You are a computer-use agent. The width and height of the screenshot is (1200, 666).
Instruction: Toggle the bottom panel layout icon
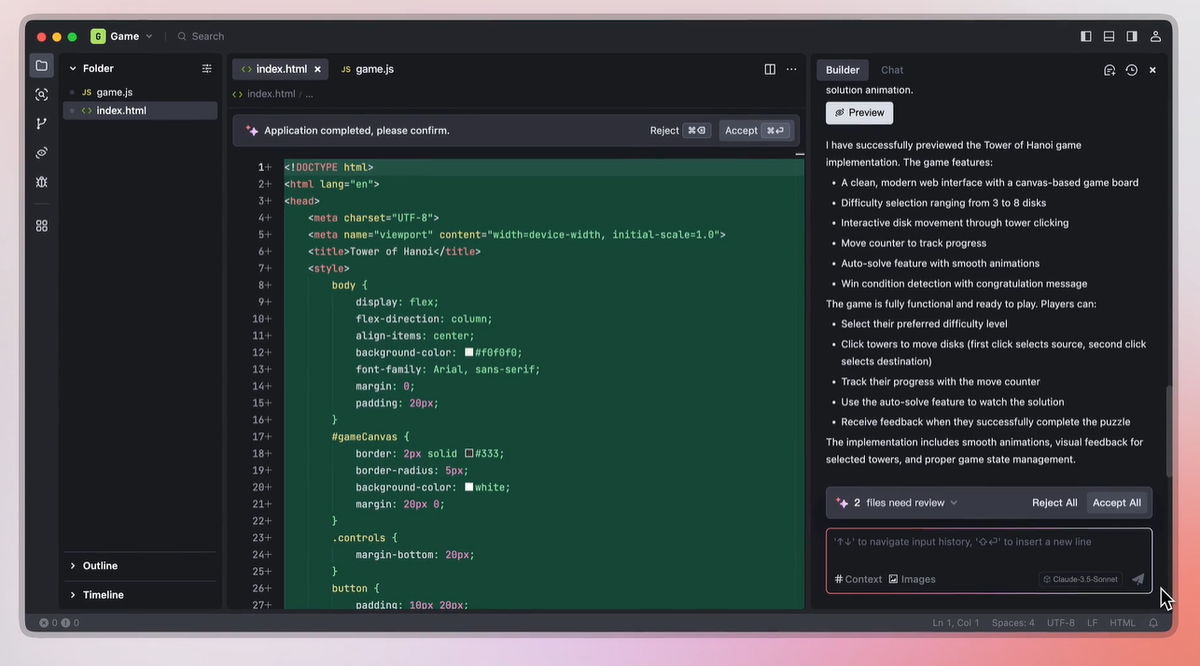tap(1109, 36)
